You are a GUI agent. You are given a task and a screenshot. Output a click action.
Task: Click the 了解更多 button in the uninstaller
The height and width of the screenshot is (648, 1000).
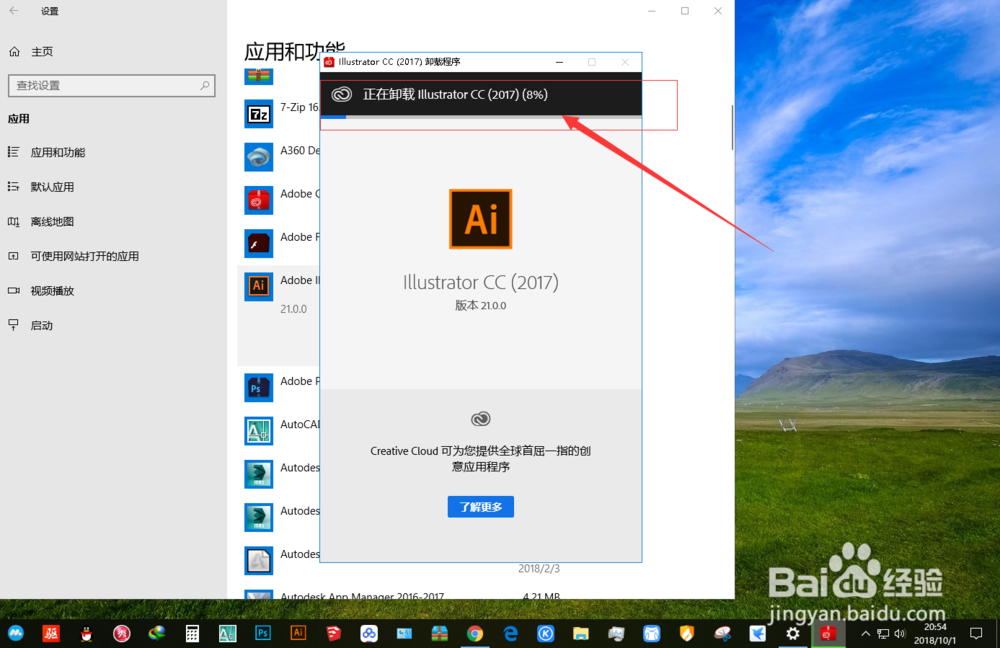pyautogui.click(x=480, y=506)
